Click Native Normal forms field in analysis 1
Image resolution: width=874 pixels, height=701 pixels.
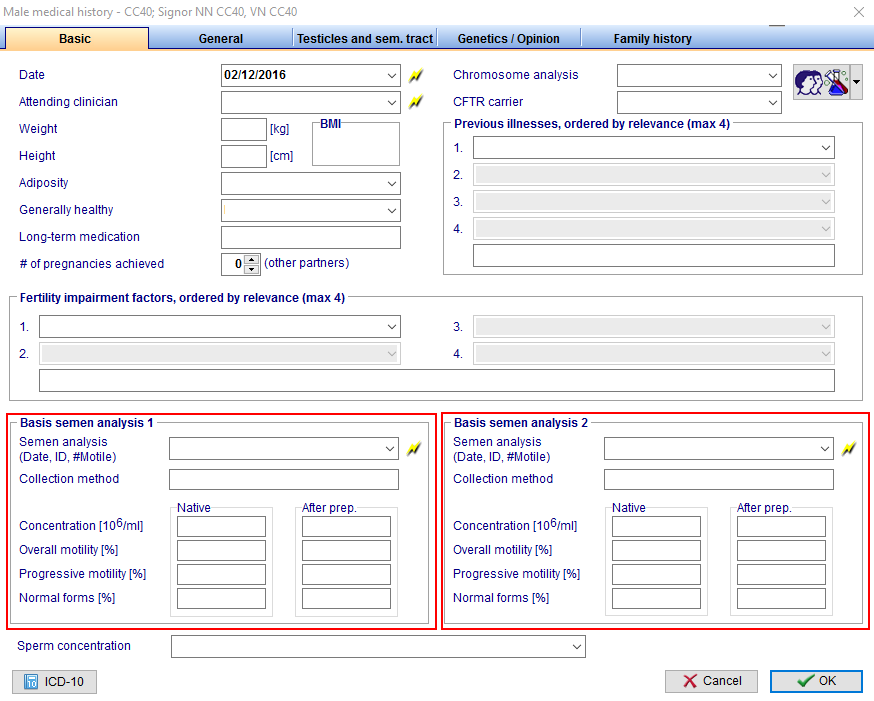click(x=221, y=598)
